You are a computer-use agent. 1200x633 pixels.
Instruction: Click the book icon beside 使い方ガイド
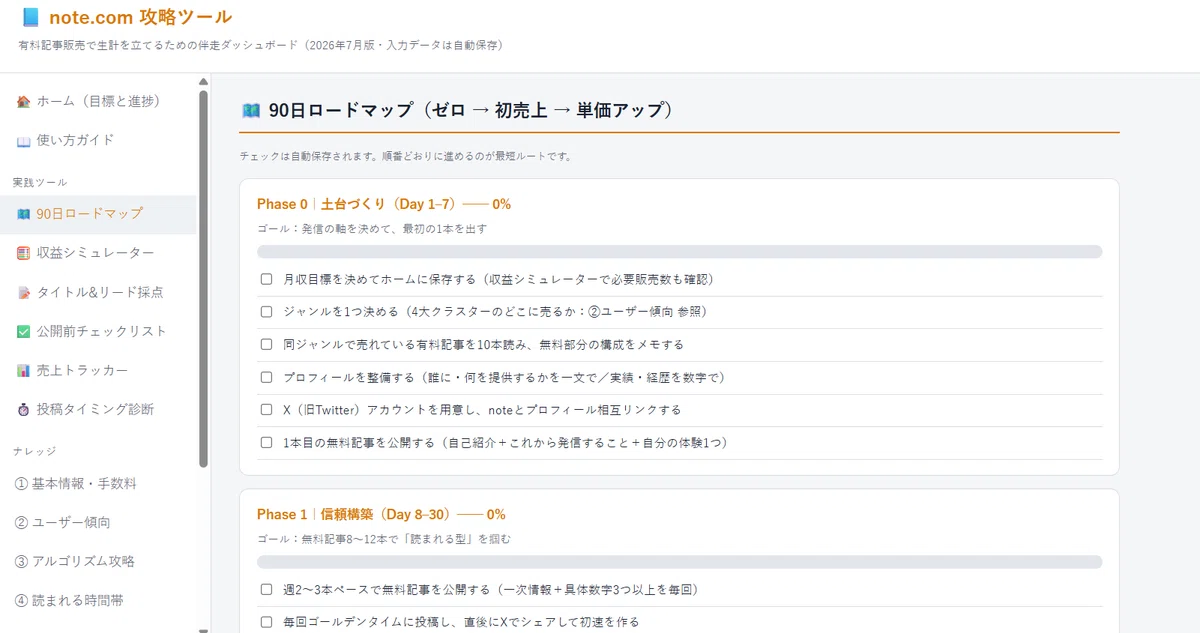click(x=23, y=141)
